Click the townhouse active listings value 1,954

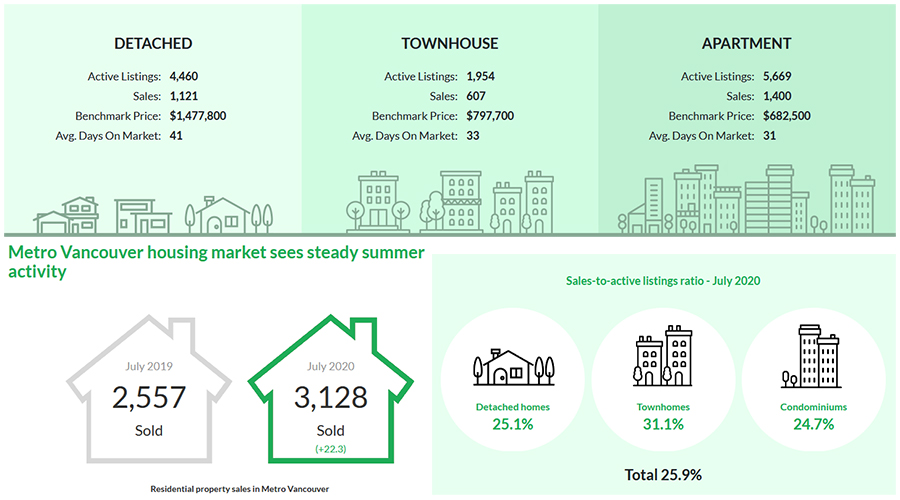[x=480, y=76]
